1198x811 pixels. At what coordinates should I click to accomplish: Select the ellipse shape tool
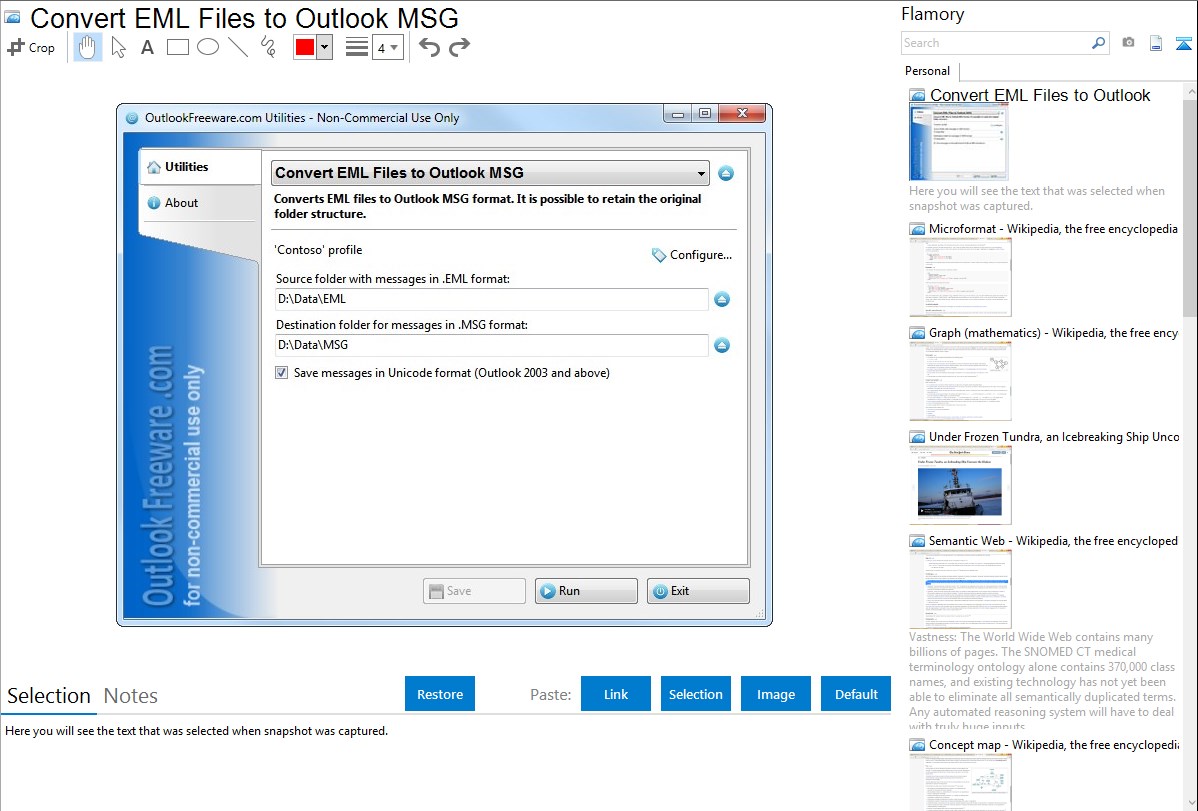click(208, 47)
